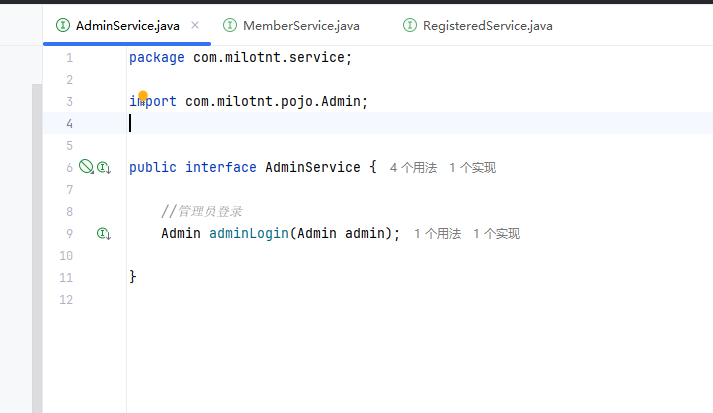Viewport: 713px width, 413px height.
Task: Click line number 12 in the gutter
Action: click(x=66, y=300)
